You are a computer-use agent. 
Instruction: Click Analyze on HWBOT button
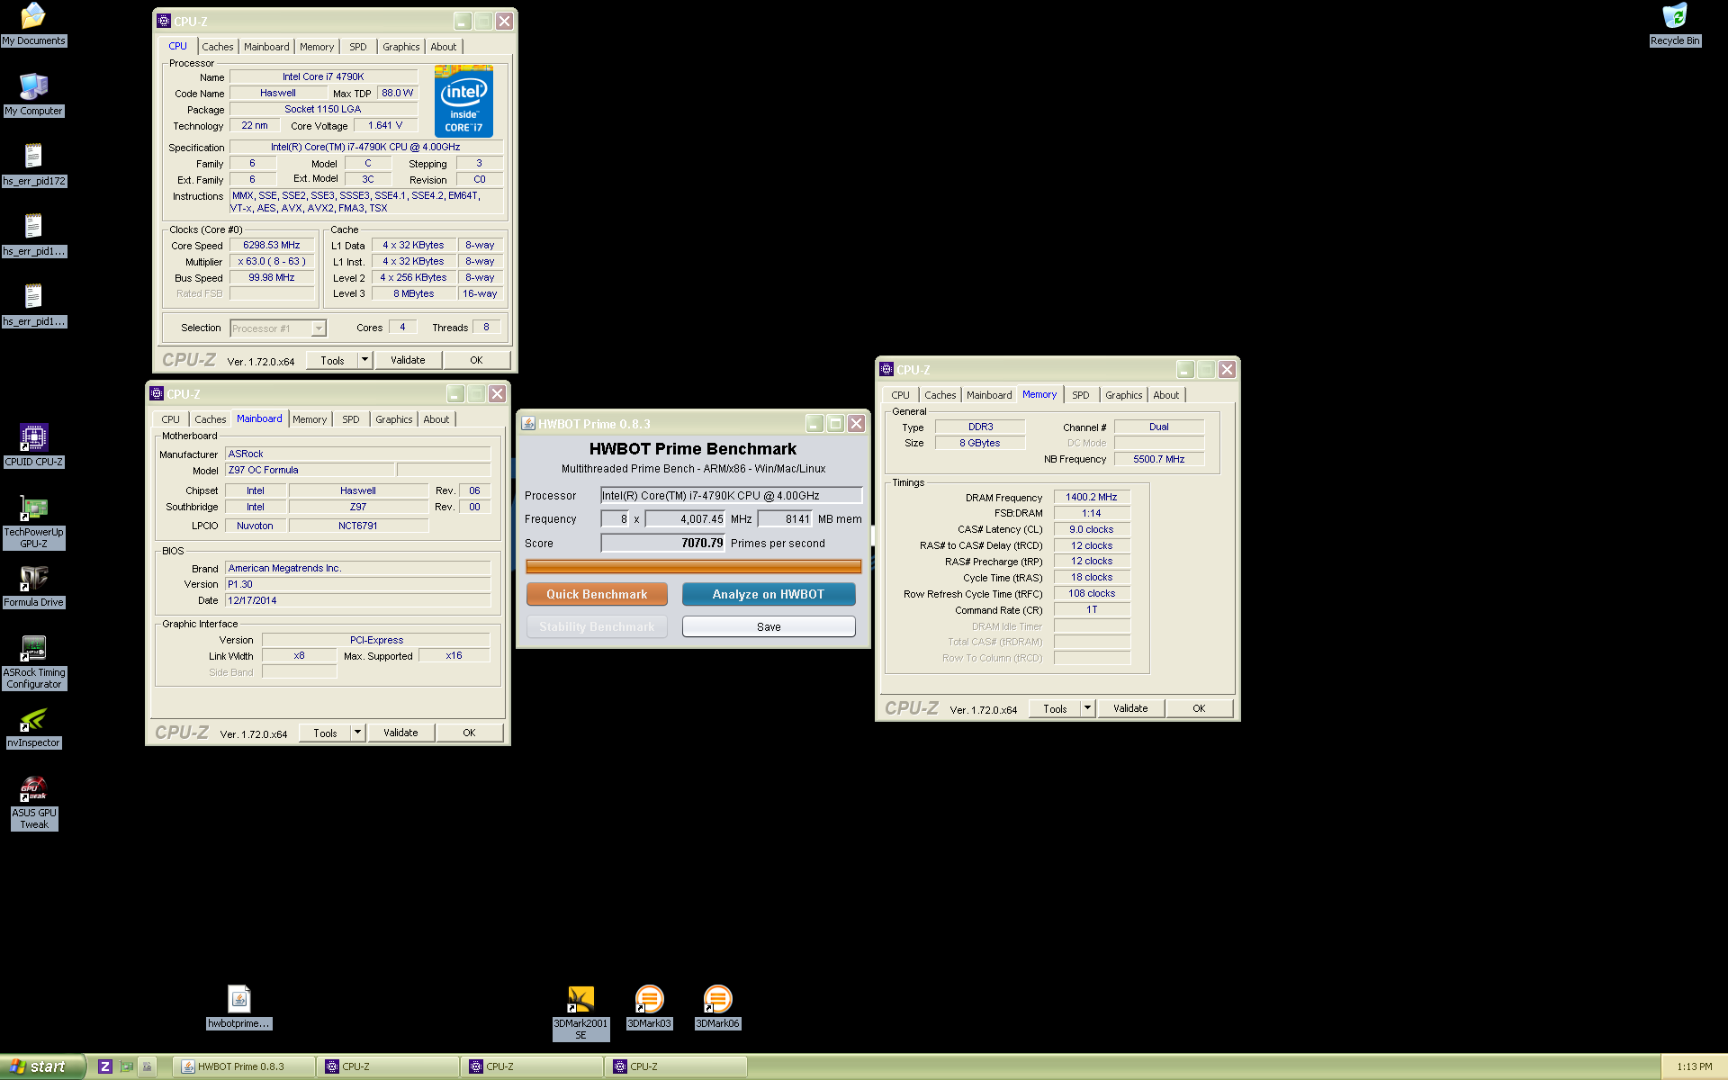(768, 594)
